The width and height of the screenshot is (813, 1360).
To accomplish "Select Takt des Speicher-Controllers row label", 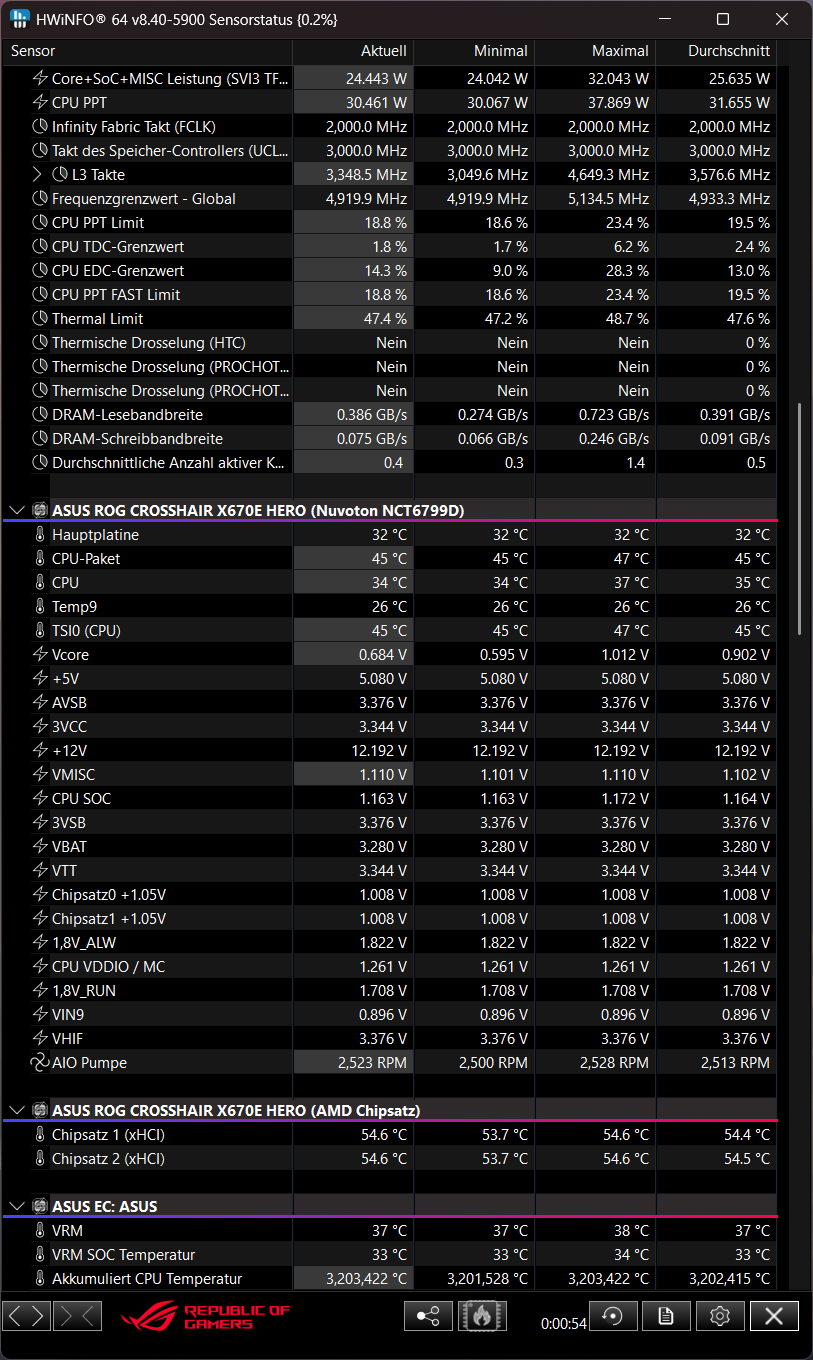I will click(x=171, y=150).
